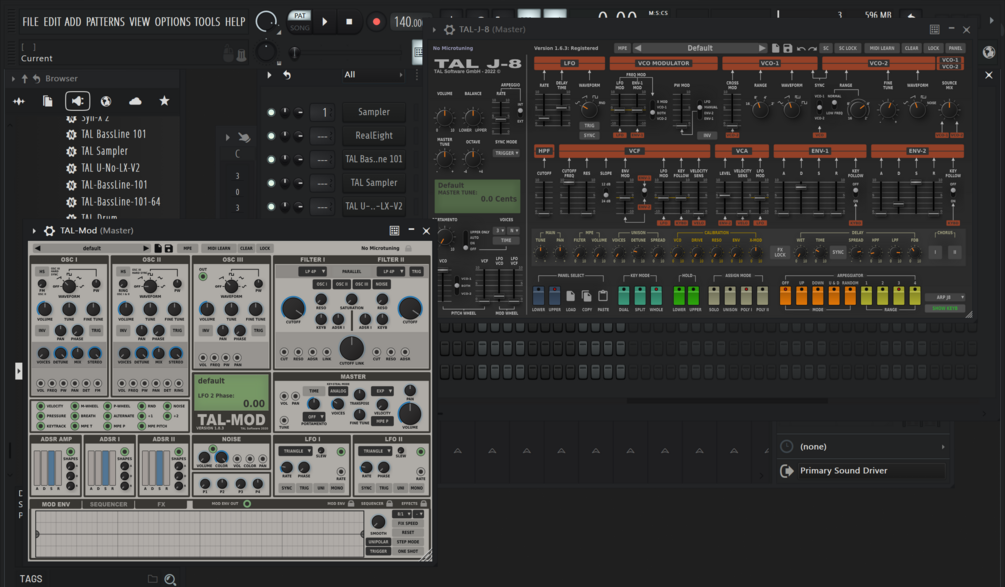The width and height of the screenshot is (1005, 587).
Task: Open LFO I TRIANGLE waveform dropdown
Action: click(x=297, y=451)
